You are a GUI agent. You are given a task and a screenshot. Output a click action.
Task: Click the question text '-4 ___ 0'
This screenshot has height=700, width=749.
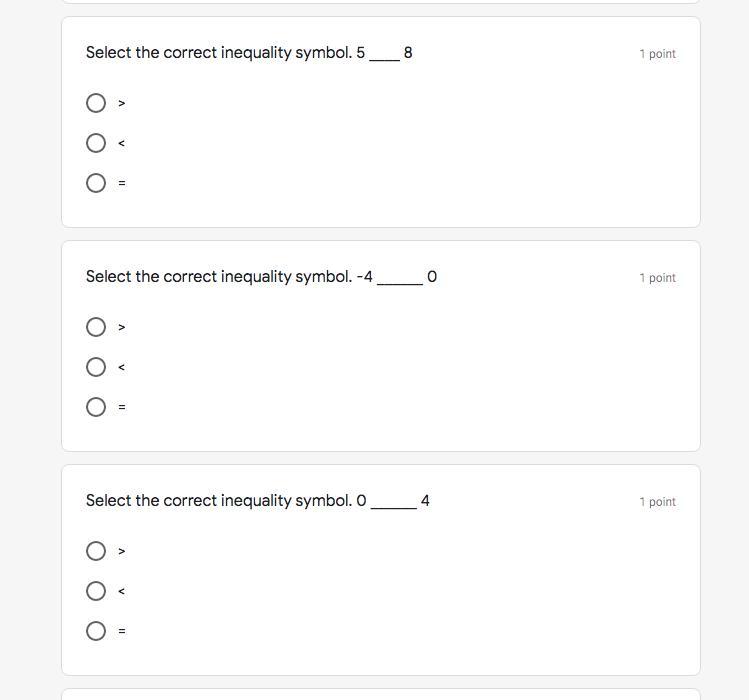pos(261,277)
